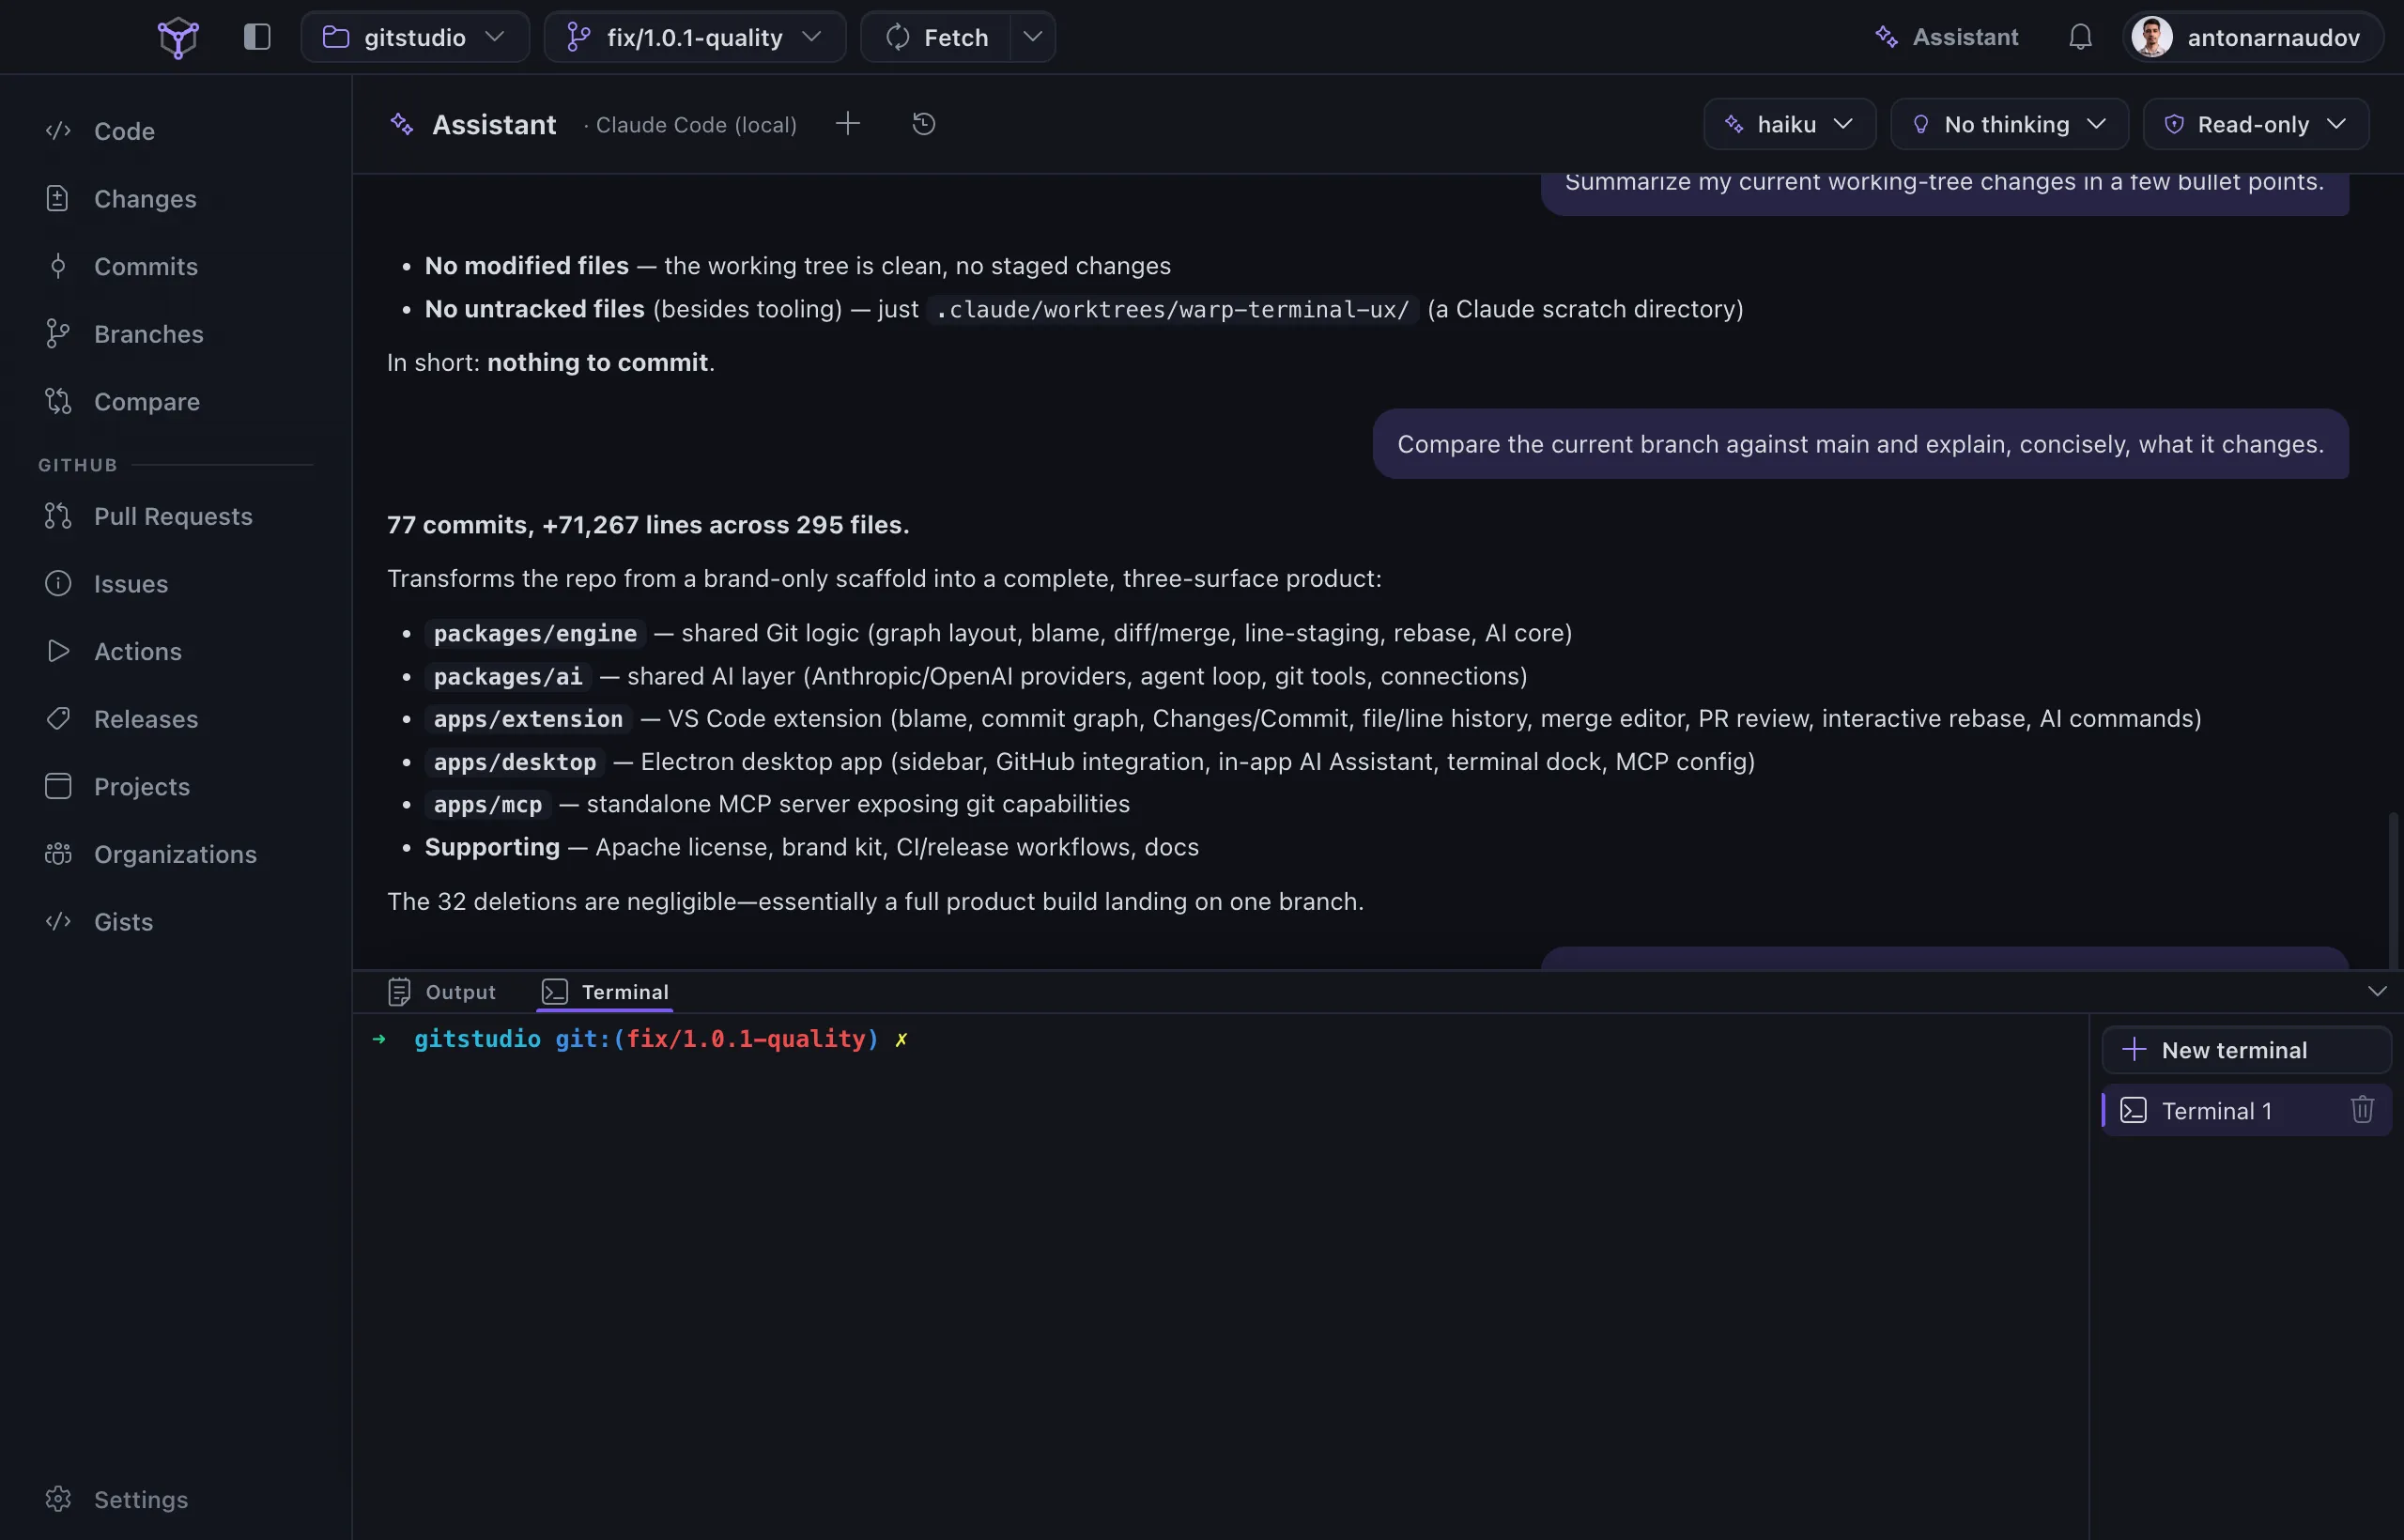Click the Actions play icon

click(58, 651)
